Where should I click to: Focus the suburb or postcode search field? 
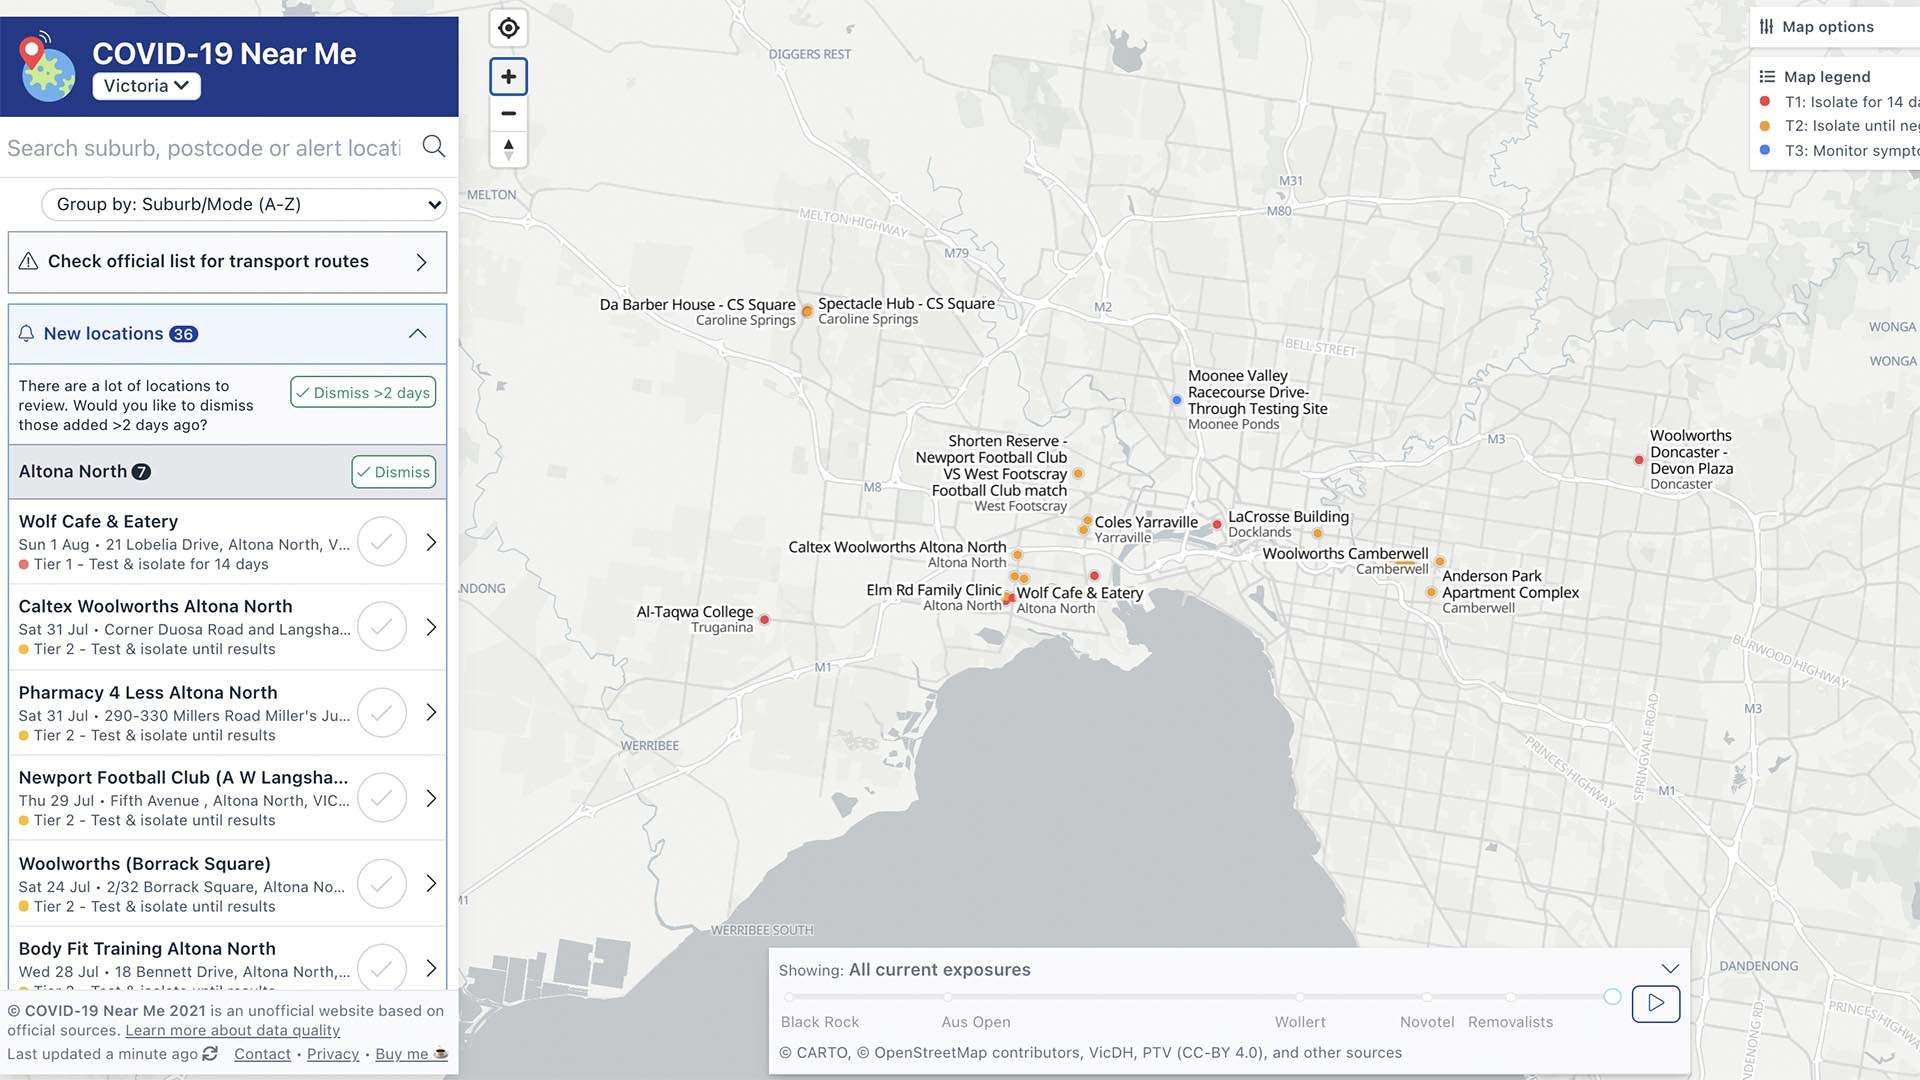pyautogui.click(x=204, y=148)
